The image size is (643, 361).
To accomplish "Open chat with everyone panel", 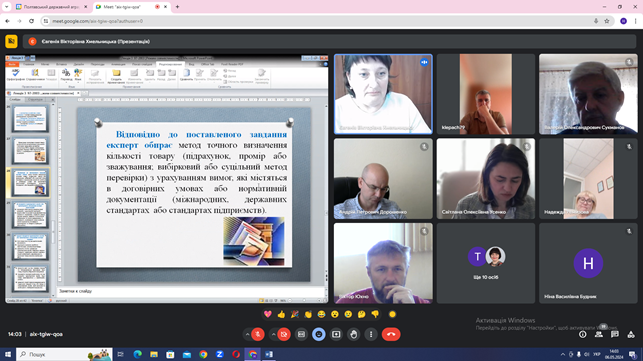I will pos(615,334).
